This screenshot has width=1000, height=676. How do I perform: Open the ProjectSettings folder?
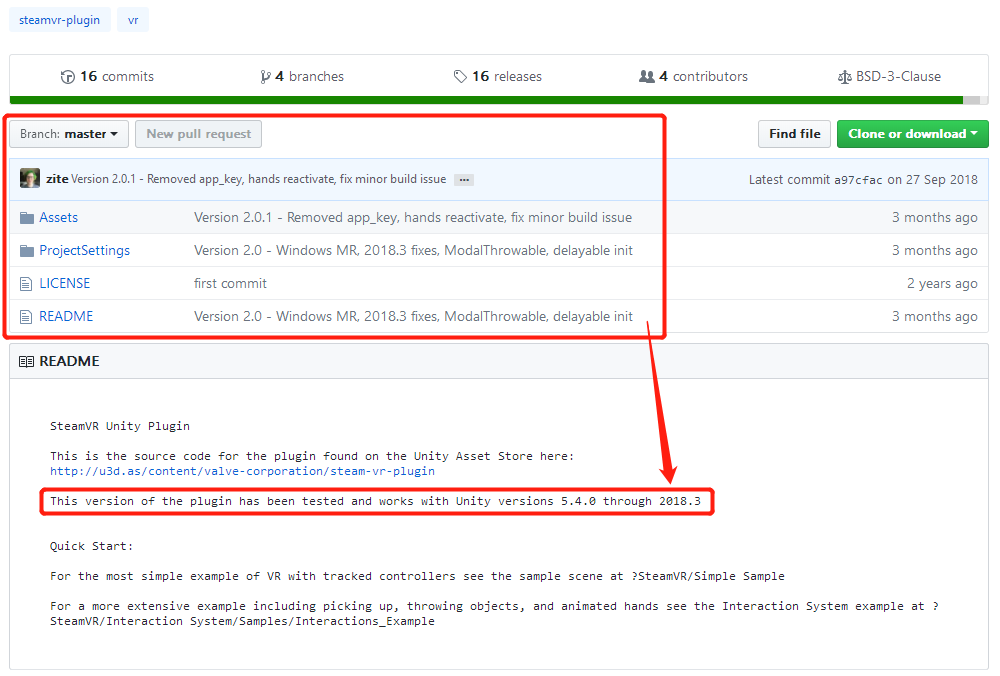tap(84, 251)
